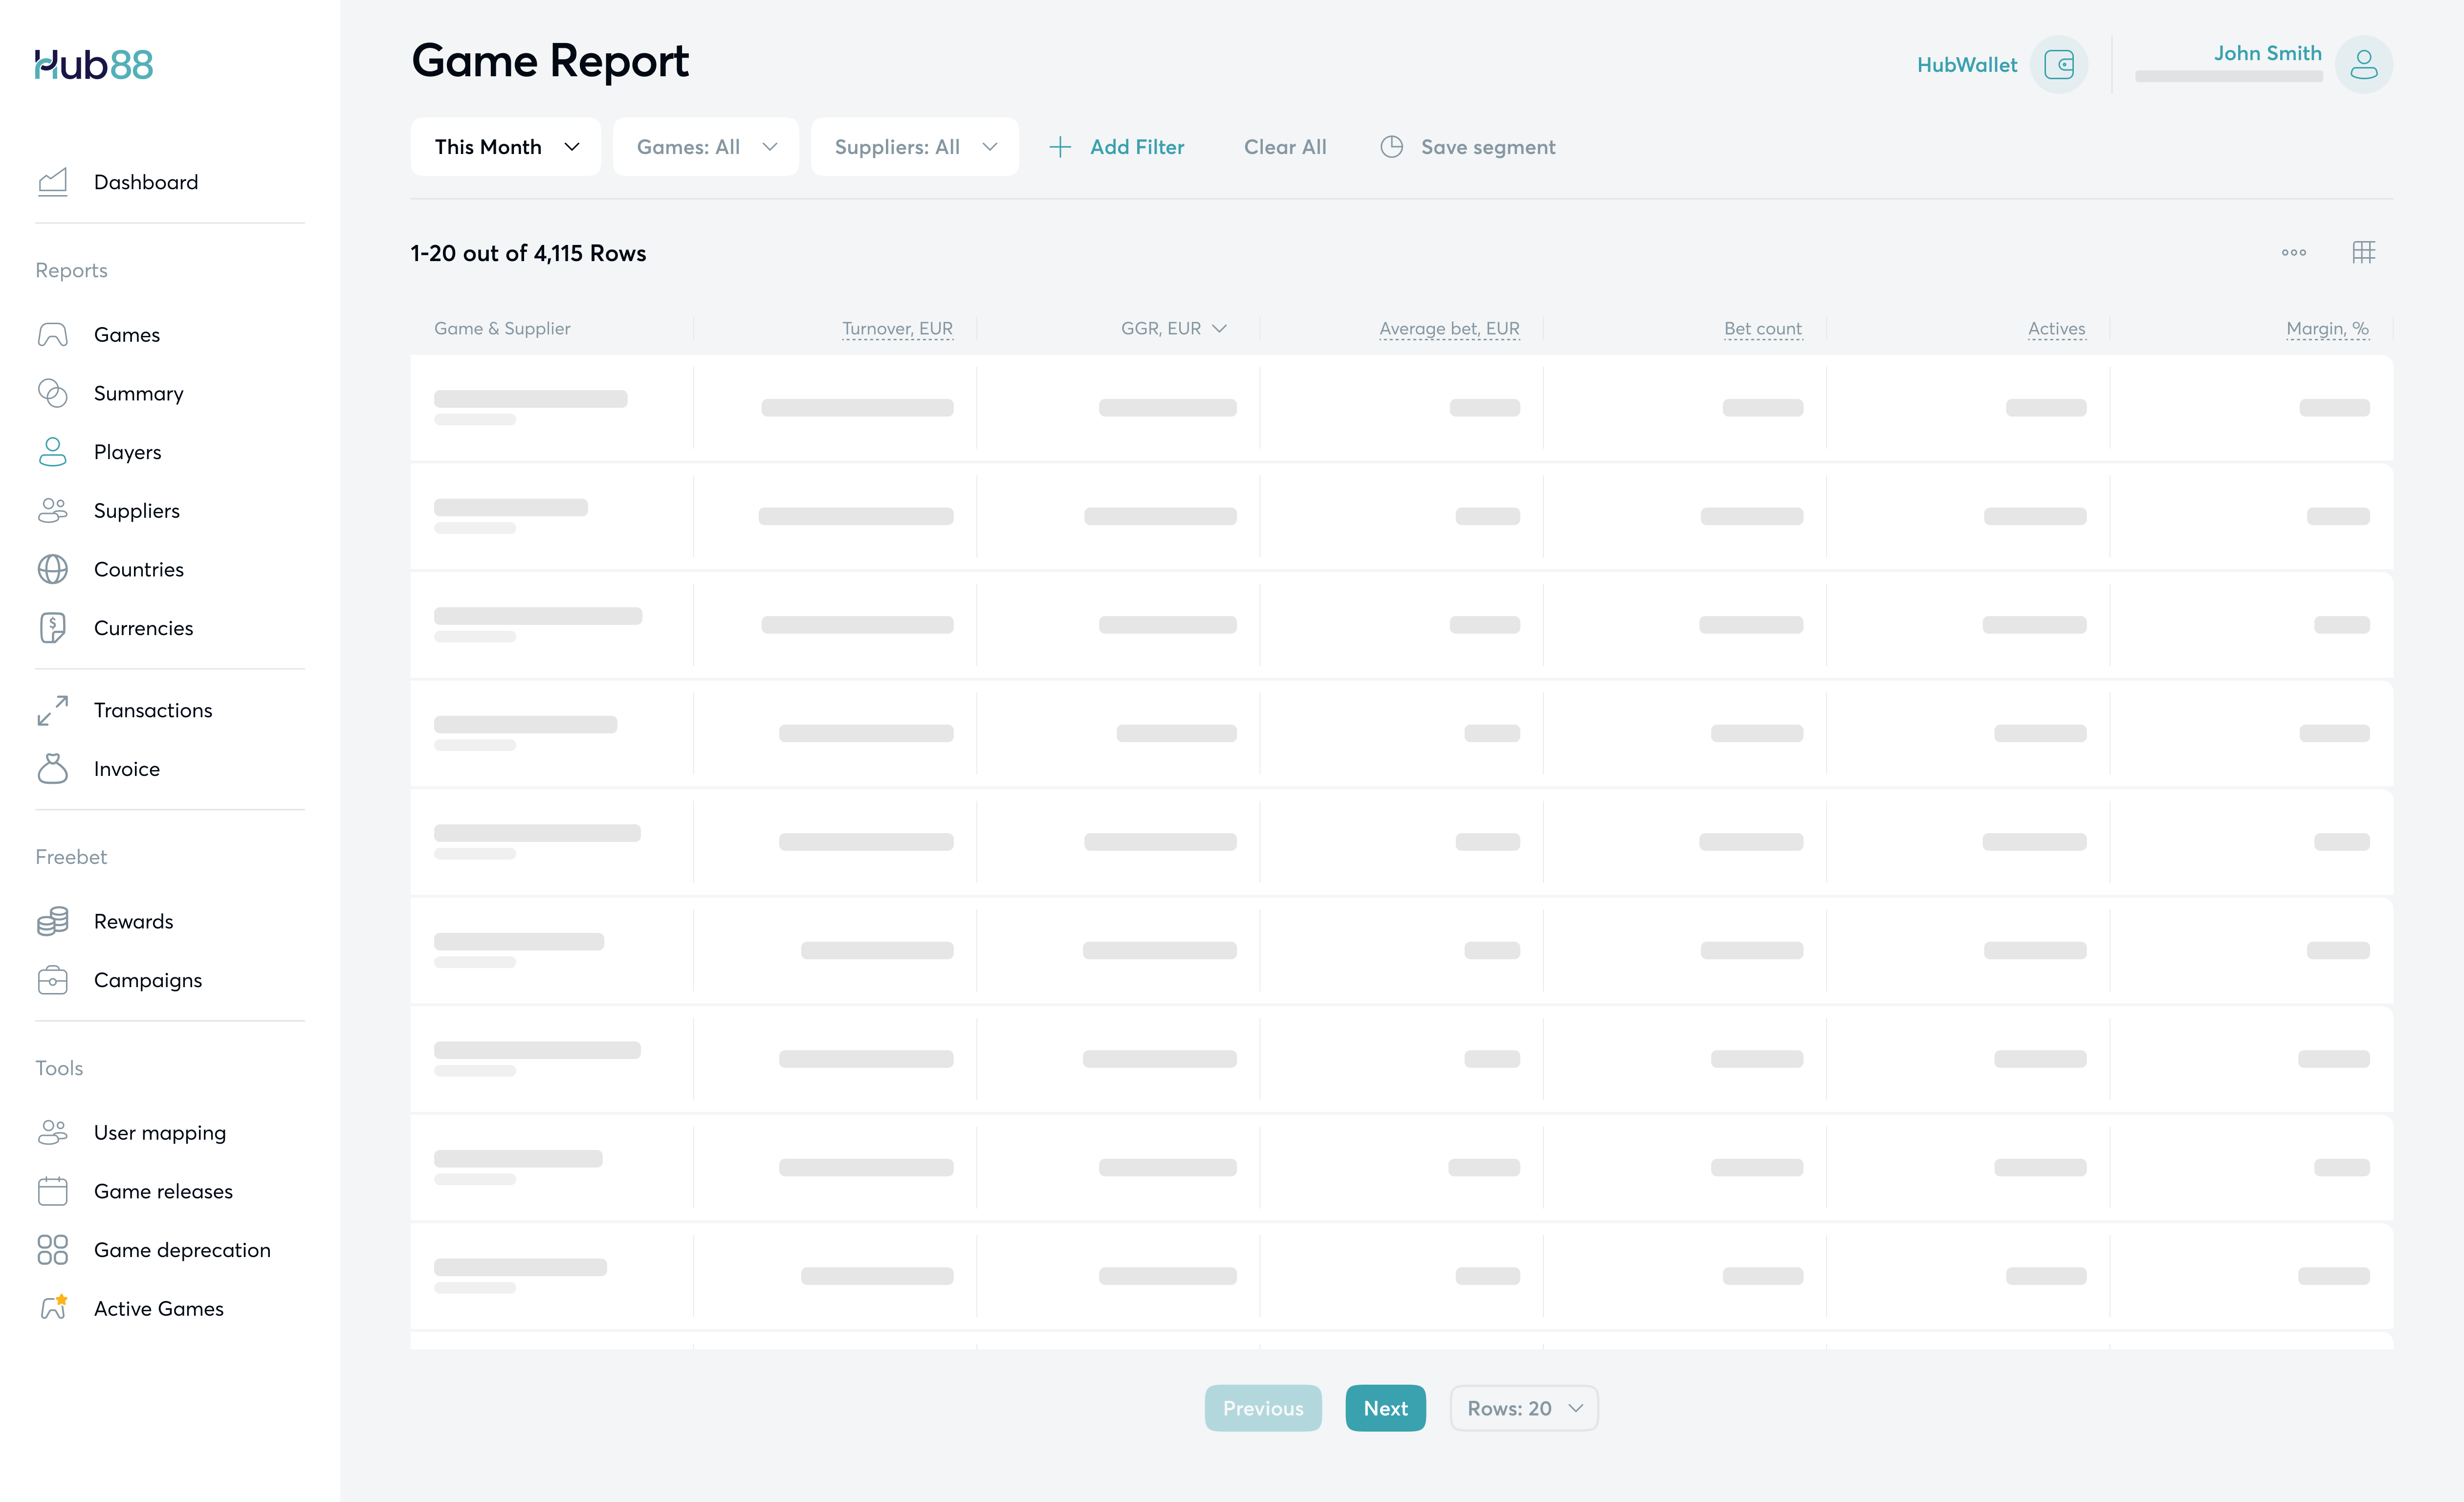Open Campaigns under Freebet
2464x1502 pixels.
pos(148,980)
